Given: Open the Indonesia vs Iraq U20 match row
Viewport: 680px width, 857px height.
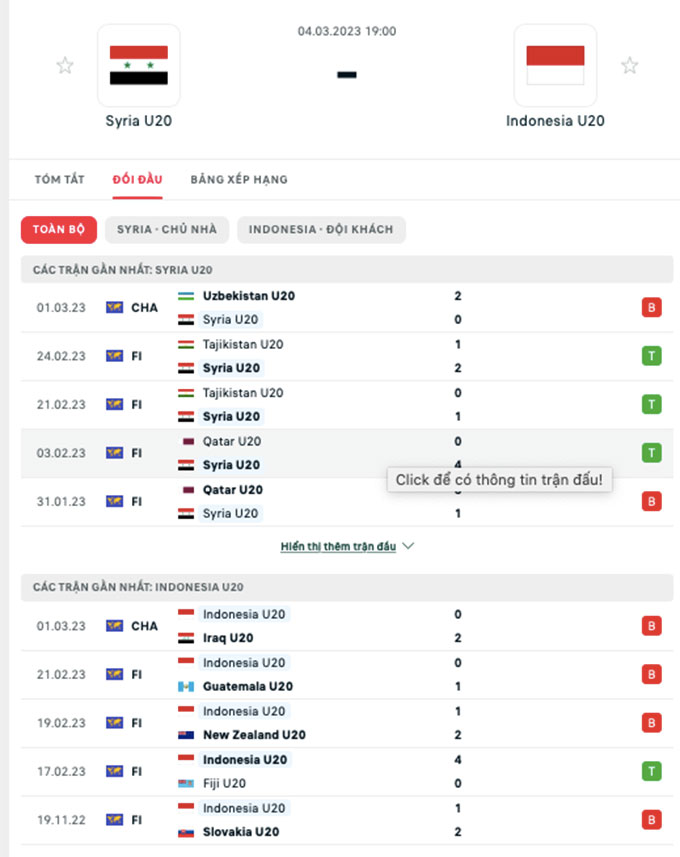Looking at the screenshot, I should coord(347,626).
